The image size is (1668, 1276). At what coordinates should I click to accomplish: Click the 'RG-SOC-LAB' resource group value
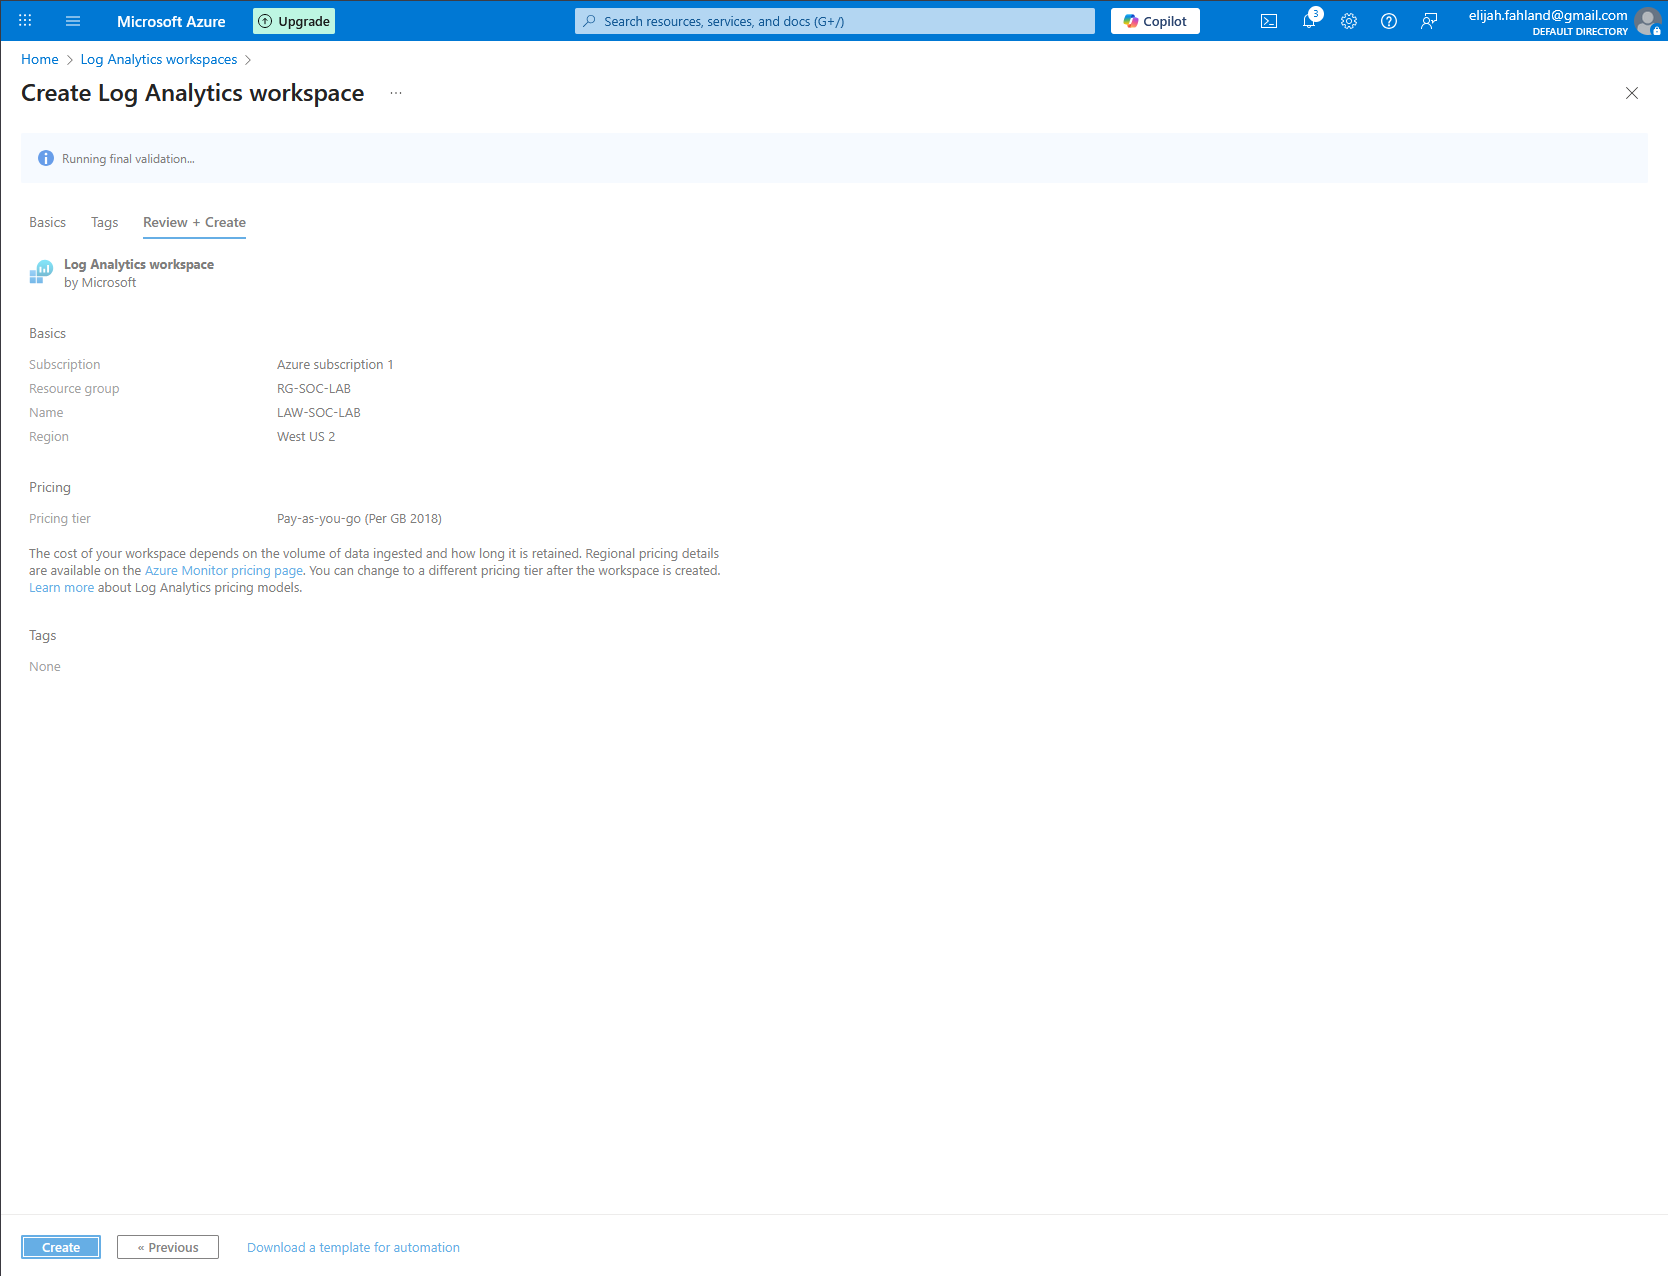pyautogui.click(x=314, y=388)
